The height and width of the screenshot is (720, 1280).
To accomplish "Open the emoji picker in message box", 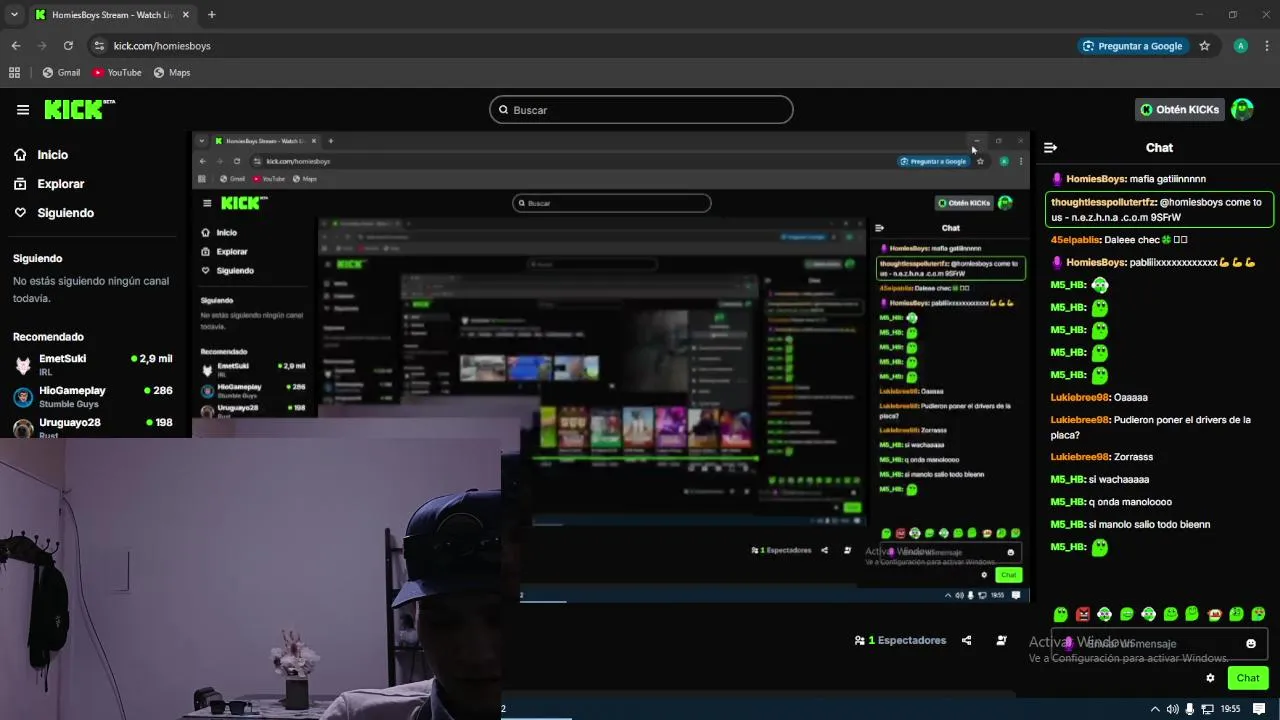I will point(1250,643).
